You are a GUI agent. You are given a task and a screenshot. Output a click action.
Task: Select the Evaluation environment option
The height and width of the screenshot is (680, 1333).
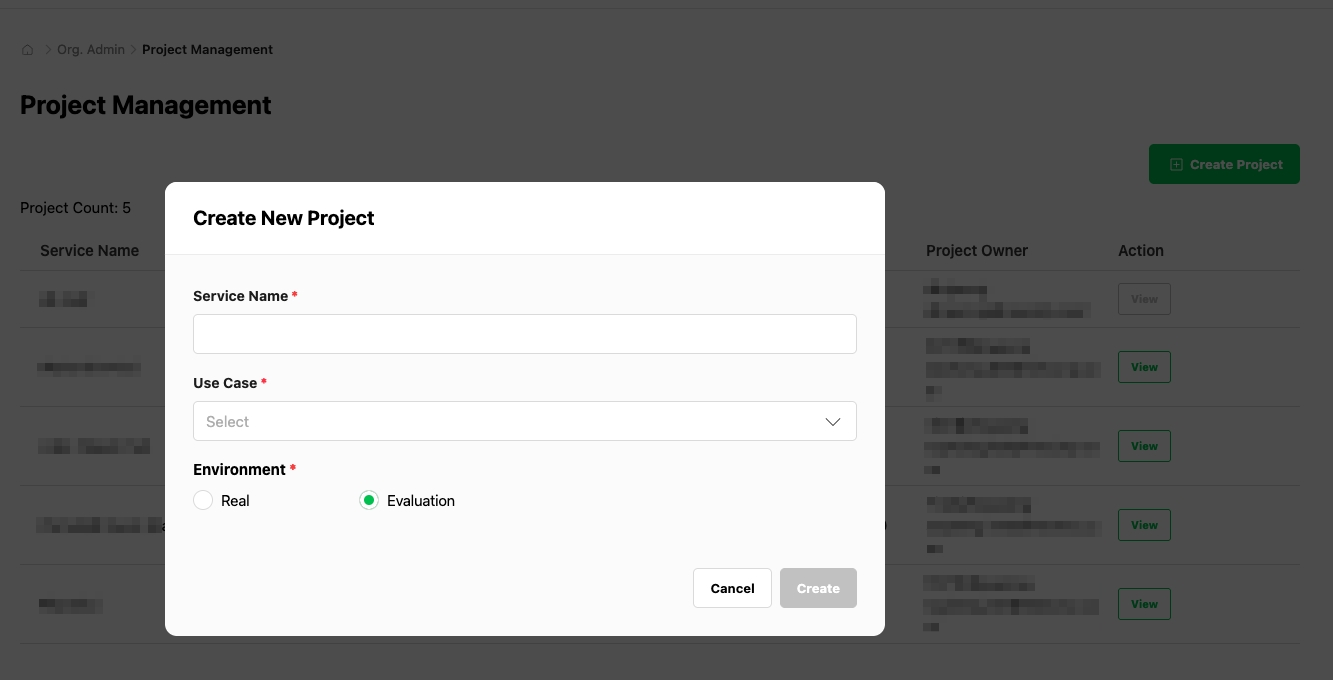click(x=369, y=499)
